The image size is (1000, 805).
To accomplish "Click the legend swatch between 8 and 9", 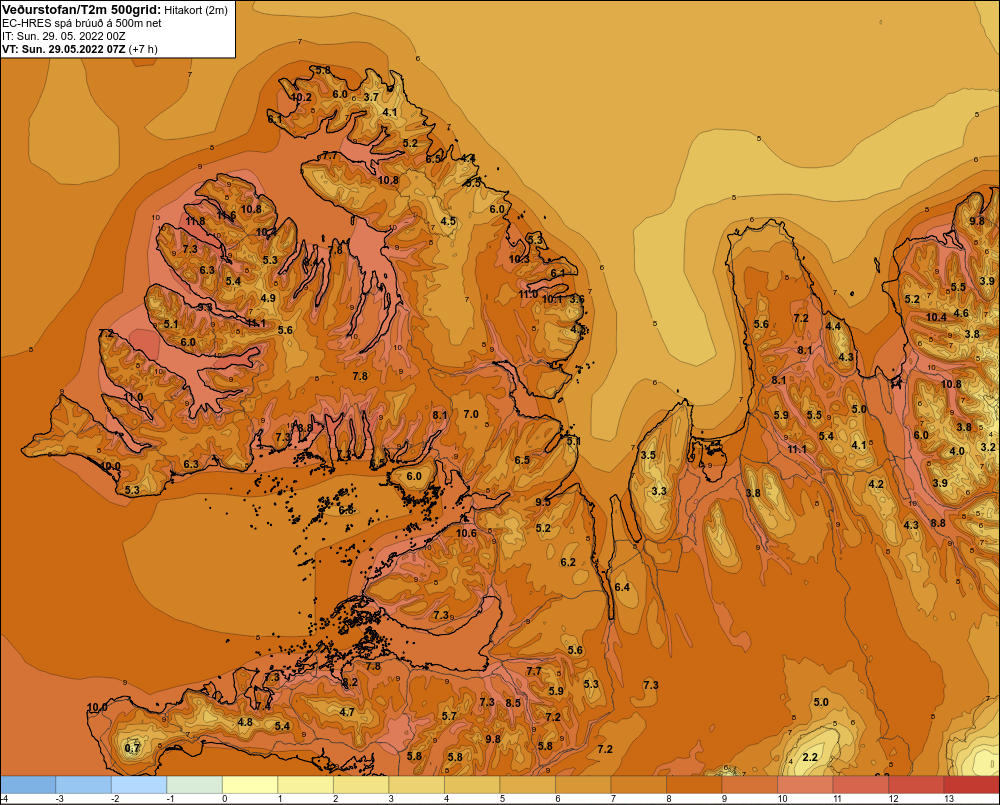I will click(x=694, y=785).
